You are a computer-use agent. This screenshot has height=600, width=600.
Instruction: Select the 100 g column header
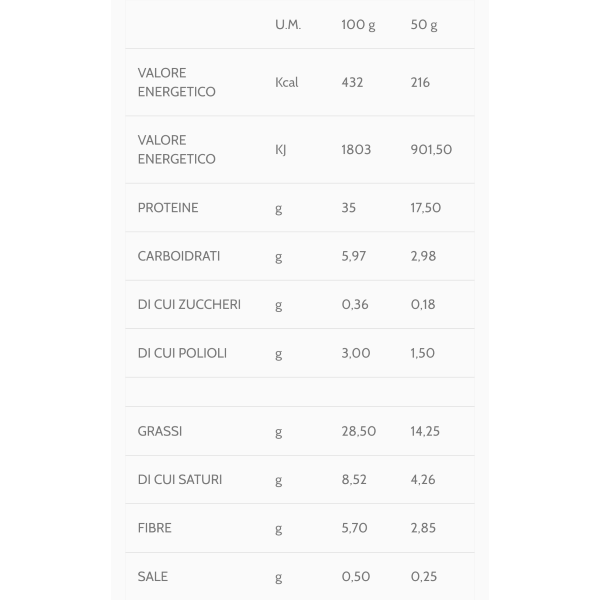[x=358, y=25]
